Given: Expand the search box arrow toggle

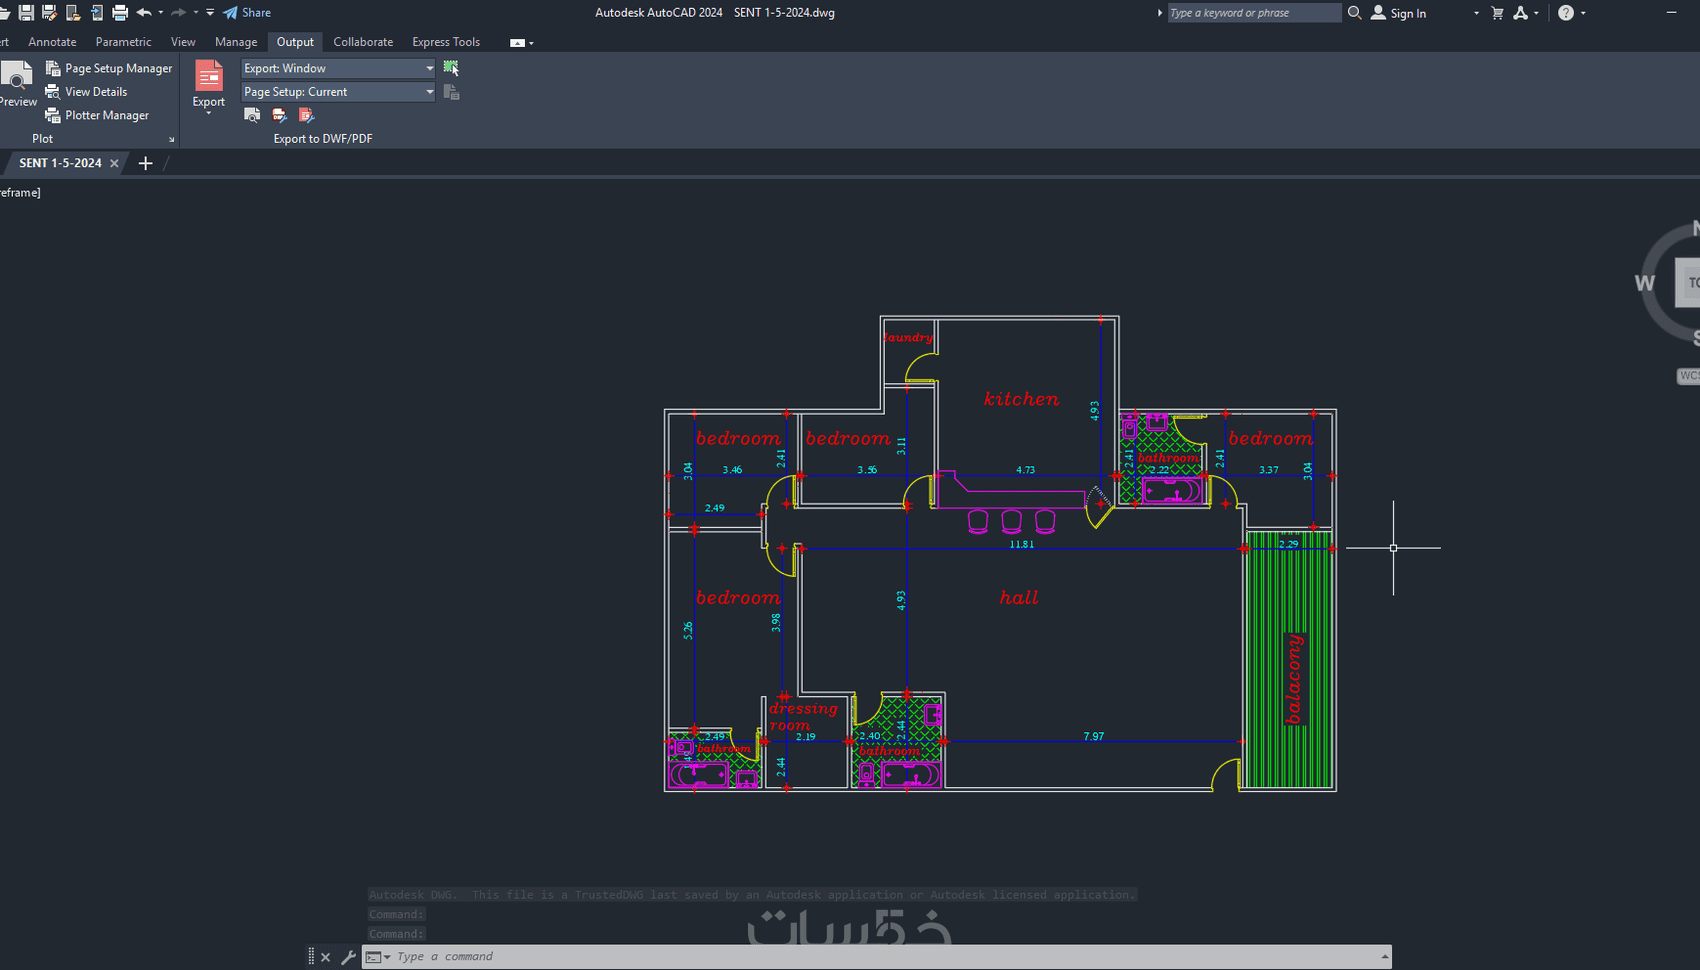Looking at the screenshot, I should coord(1160,13).
